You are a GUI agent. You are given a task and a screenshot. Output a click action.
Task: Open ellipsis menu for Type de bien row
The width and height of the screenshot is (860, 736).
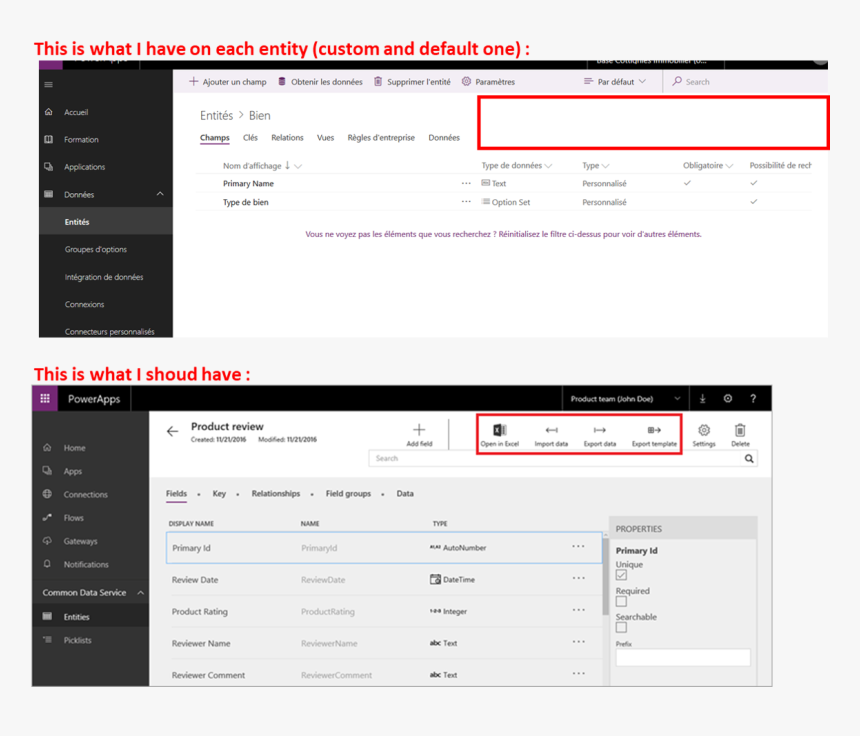(466, 202)
